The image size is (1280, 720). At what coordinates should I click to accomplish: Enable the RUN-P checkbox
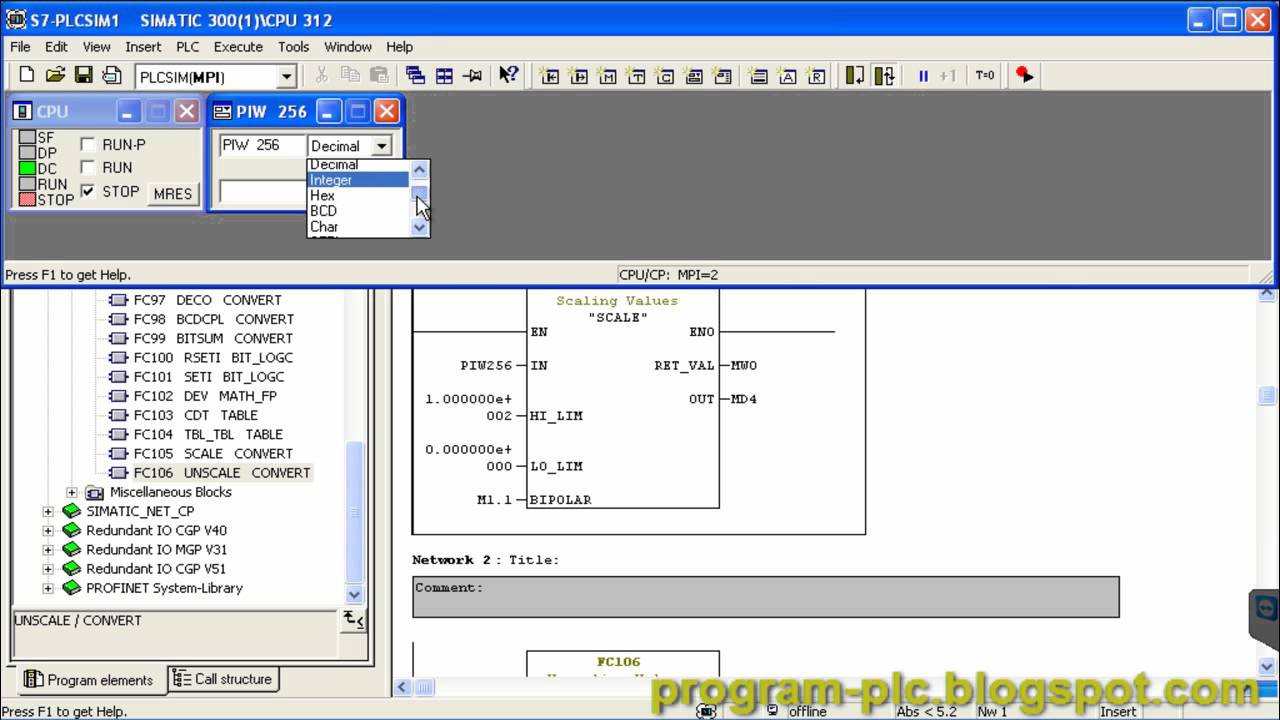point(88,145)
